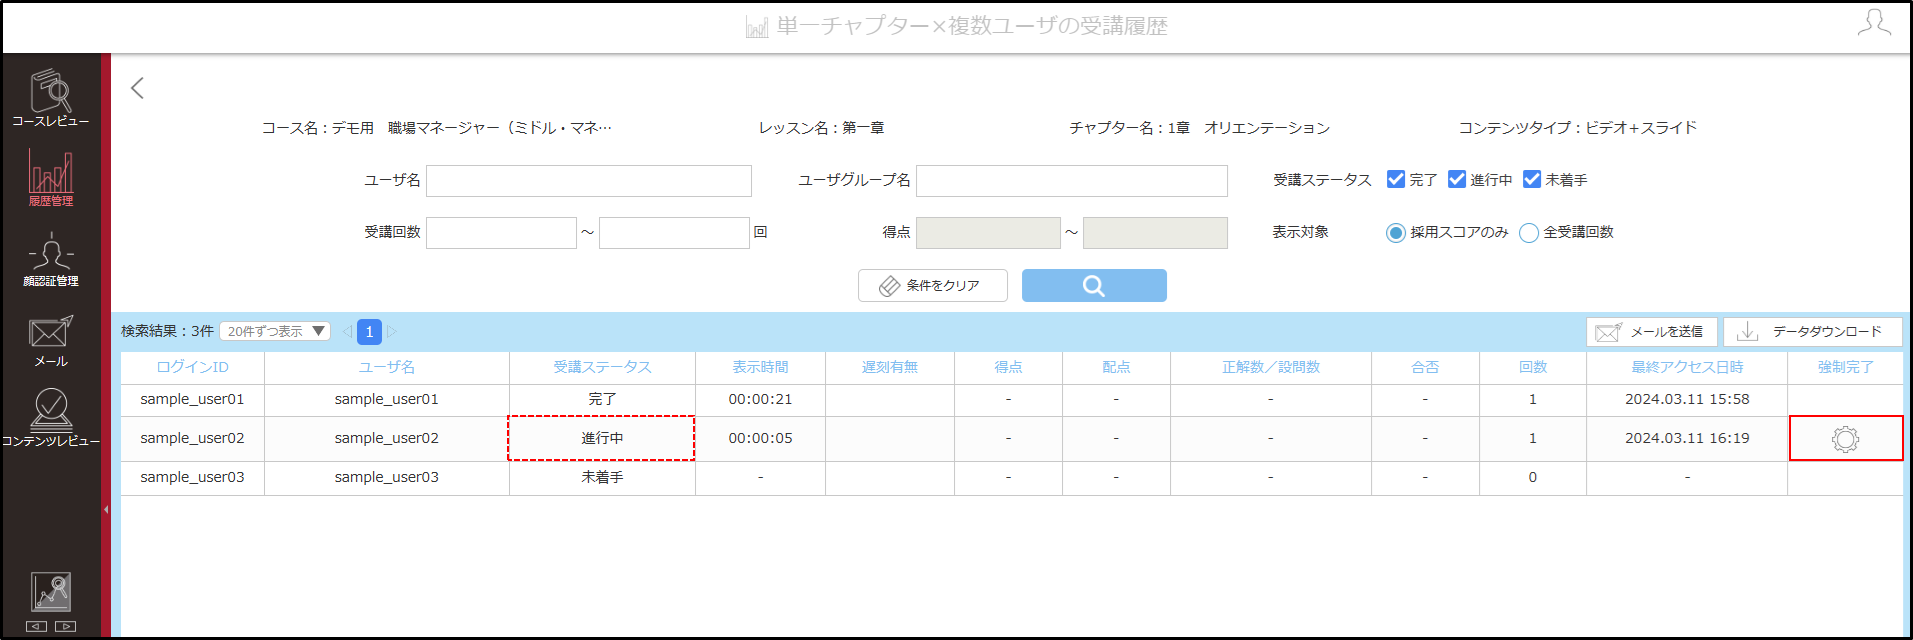Viewport: 1913px width, 640px height.
Task: Select the 全受講回数 radio button
Action: 1528,233
